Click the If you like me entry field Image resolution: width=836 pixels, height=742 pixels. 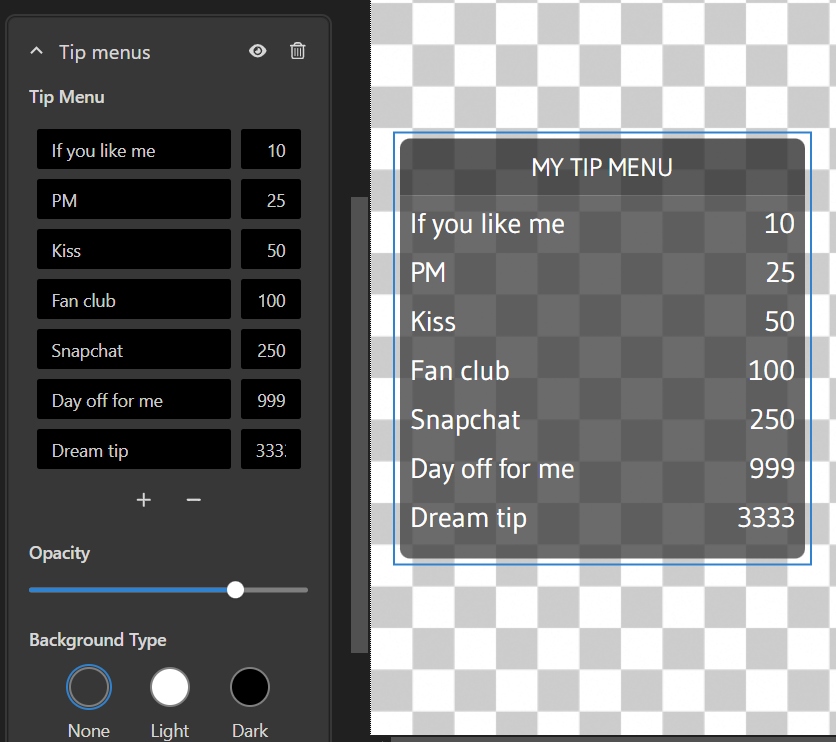coord(133,149)
